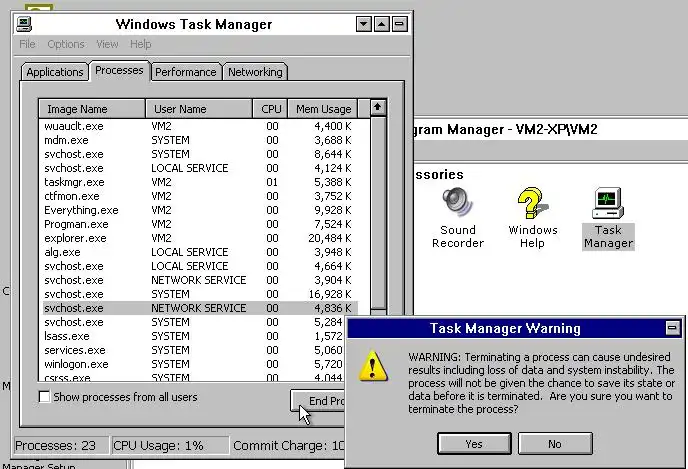688x469 pixels.
Task: Sort by the CPU column header
Action: pyautogui.click(x=271, y=109)
